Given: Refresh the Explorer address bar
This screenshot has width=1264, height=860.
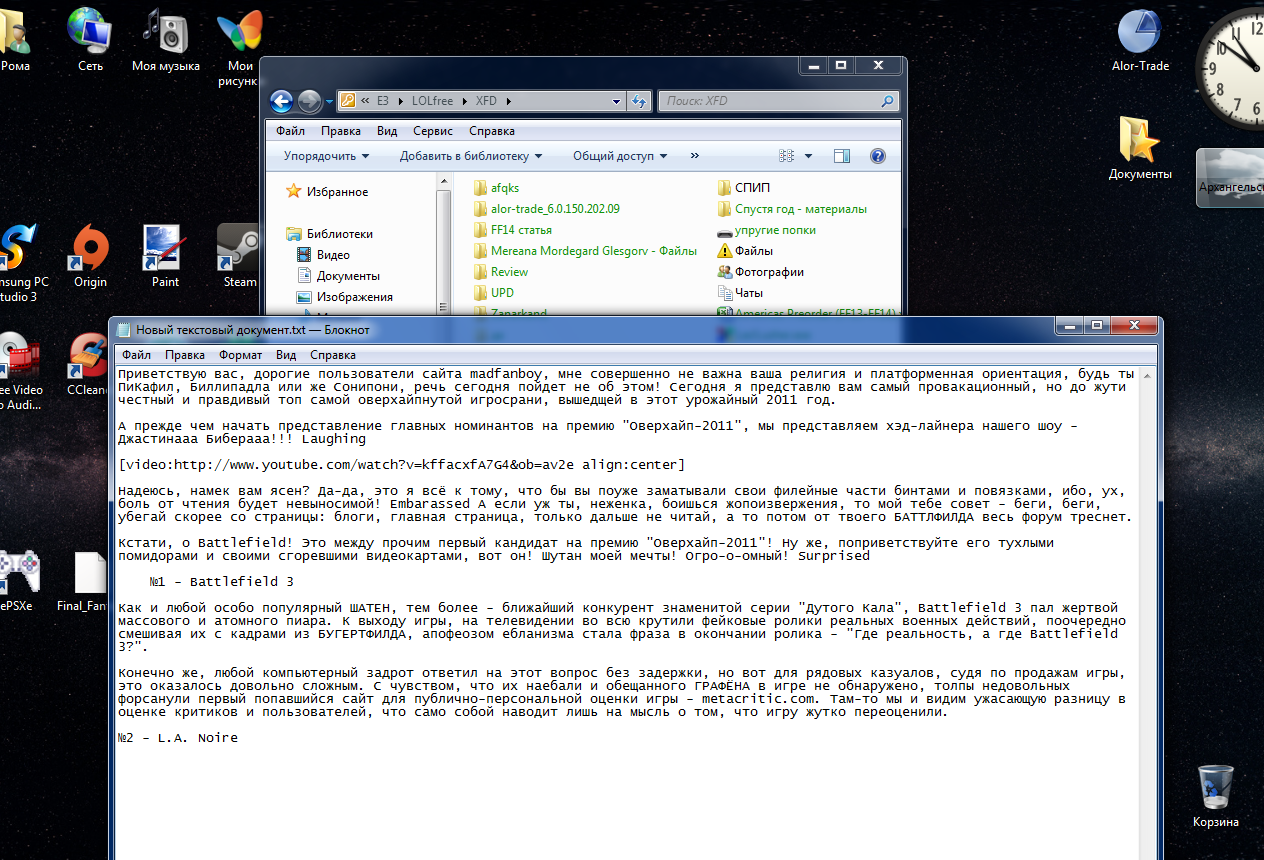Looking at the screenshot, I should pyautogui.click(x=639, y=101).
